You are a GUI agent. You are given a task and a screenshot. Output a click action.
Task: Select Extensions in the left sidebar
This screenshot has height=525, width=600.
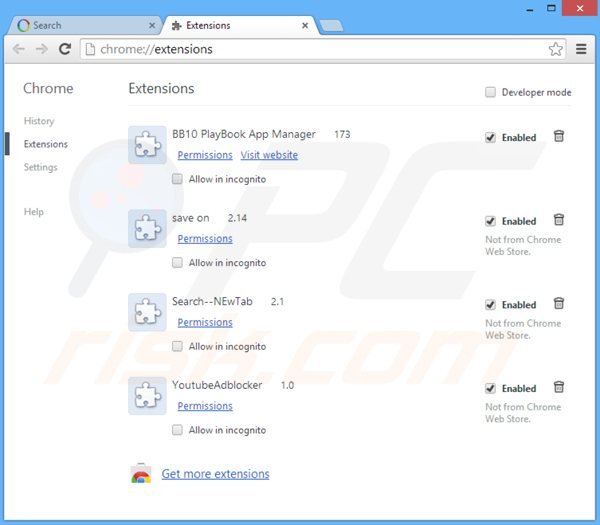click(x=46, y=144)
